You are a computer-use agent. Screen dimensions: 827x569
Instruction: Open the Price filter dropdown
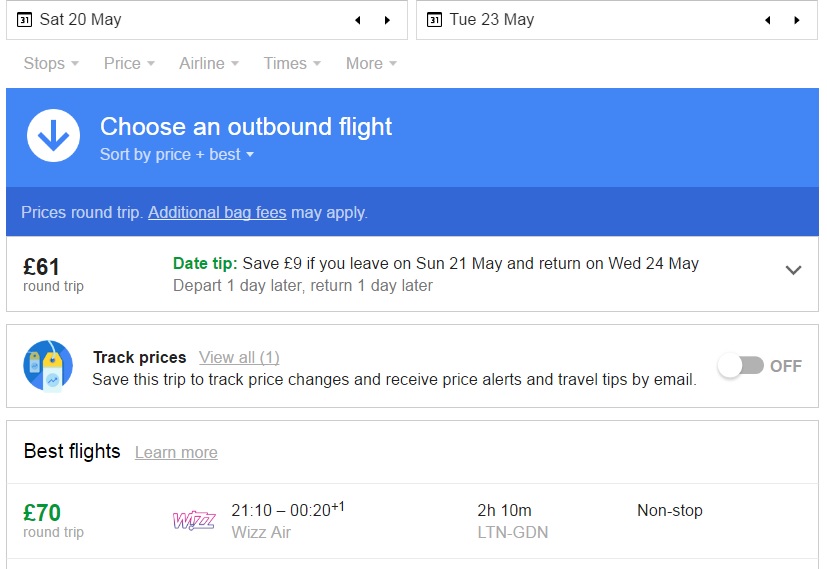click(129, 63)
